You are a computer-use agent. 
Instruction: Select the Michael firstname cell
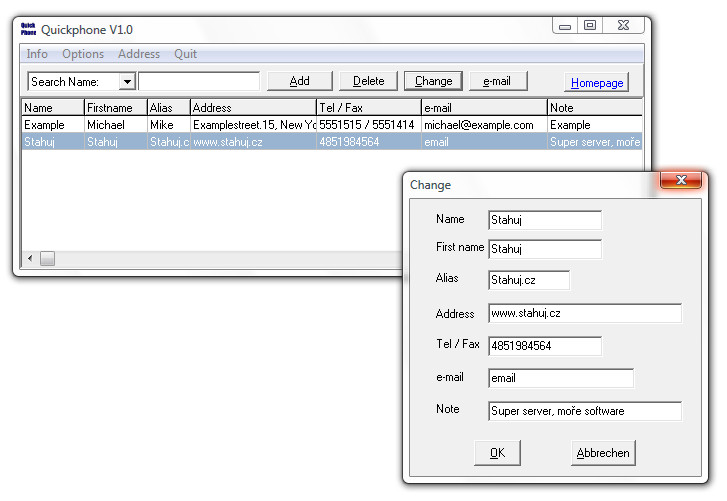point(115,125)
